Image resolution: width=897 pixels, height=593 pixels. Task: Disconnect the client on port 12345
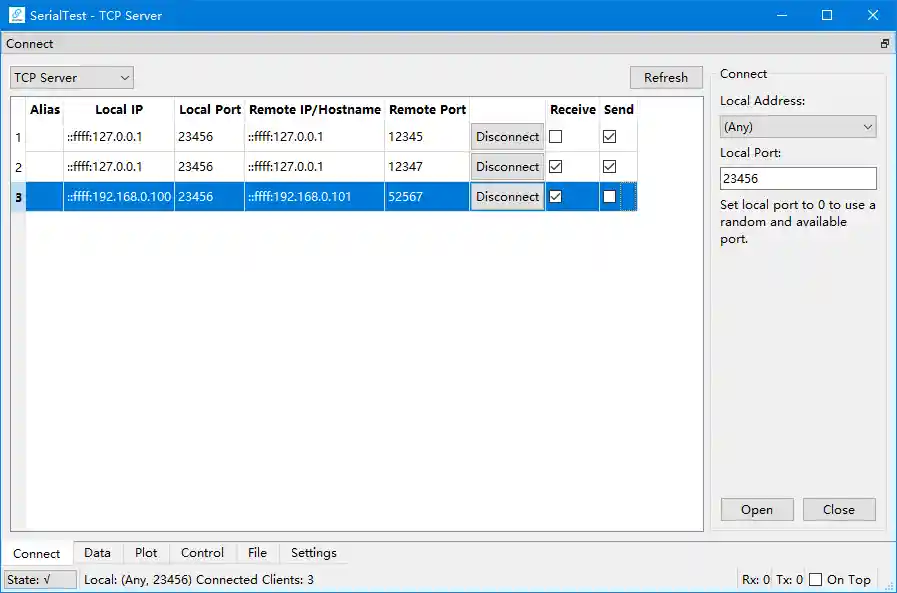click(x=507, y=136)
